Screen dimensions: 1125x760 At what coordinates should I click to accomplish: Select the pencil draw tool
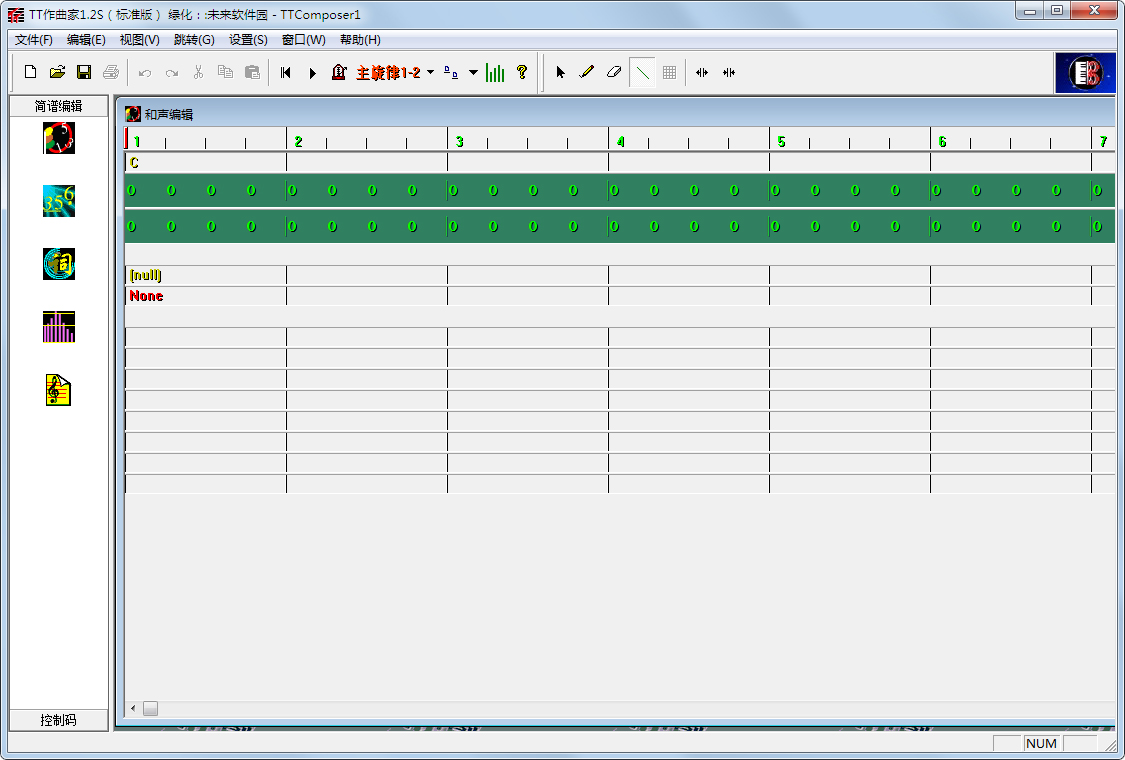point(587,72)
